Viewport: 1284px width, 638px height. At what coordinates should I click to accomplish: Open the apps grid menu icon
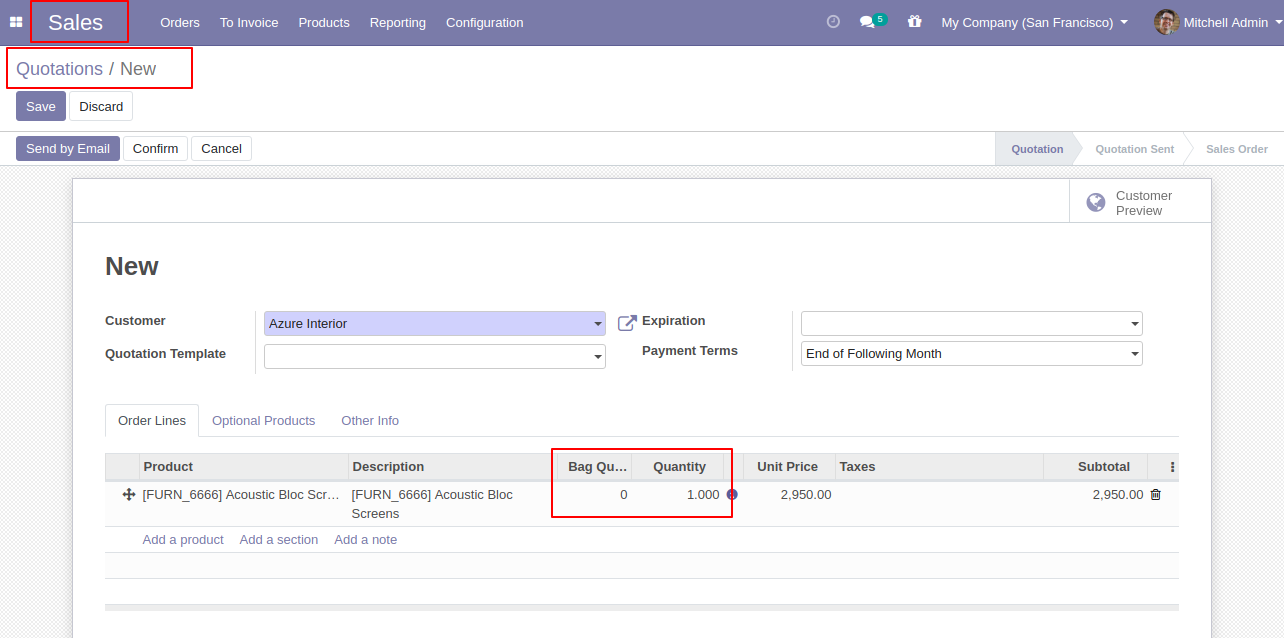[16, 22]
